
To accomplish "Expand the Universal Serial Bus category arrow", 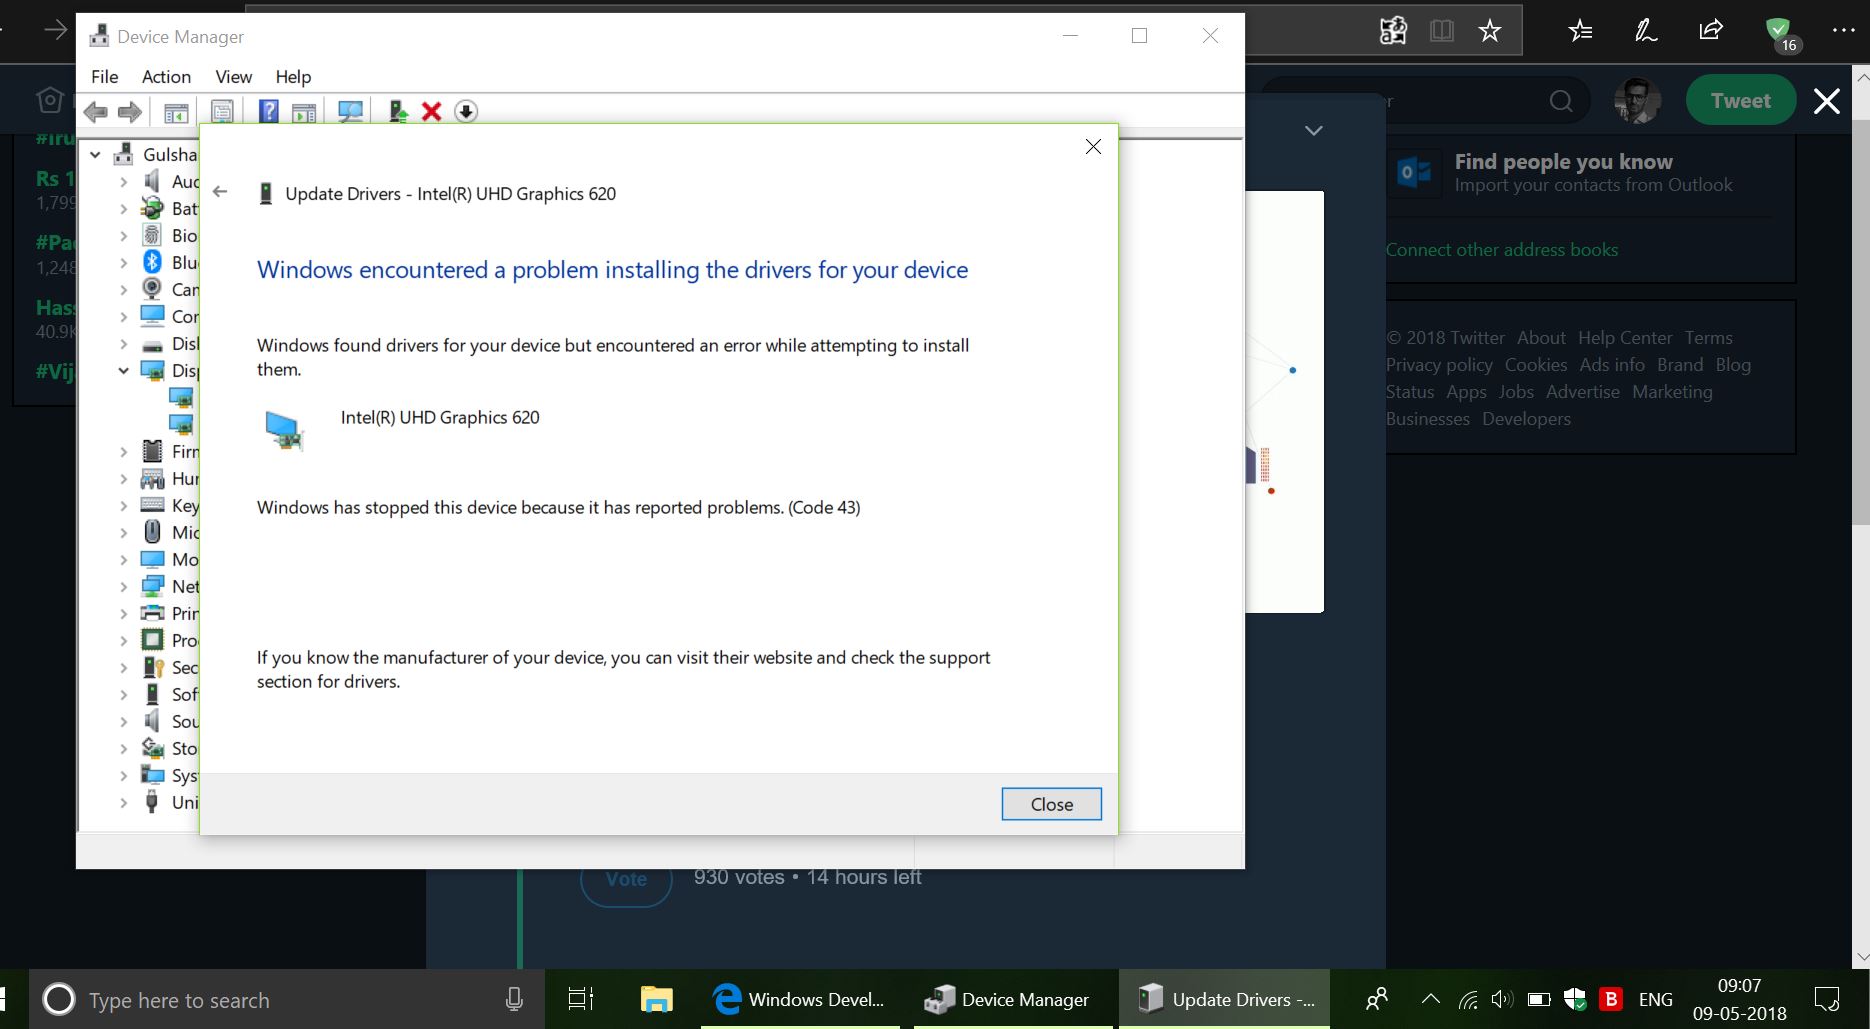I will coord(123,802).
